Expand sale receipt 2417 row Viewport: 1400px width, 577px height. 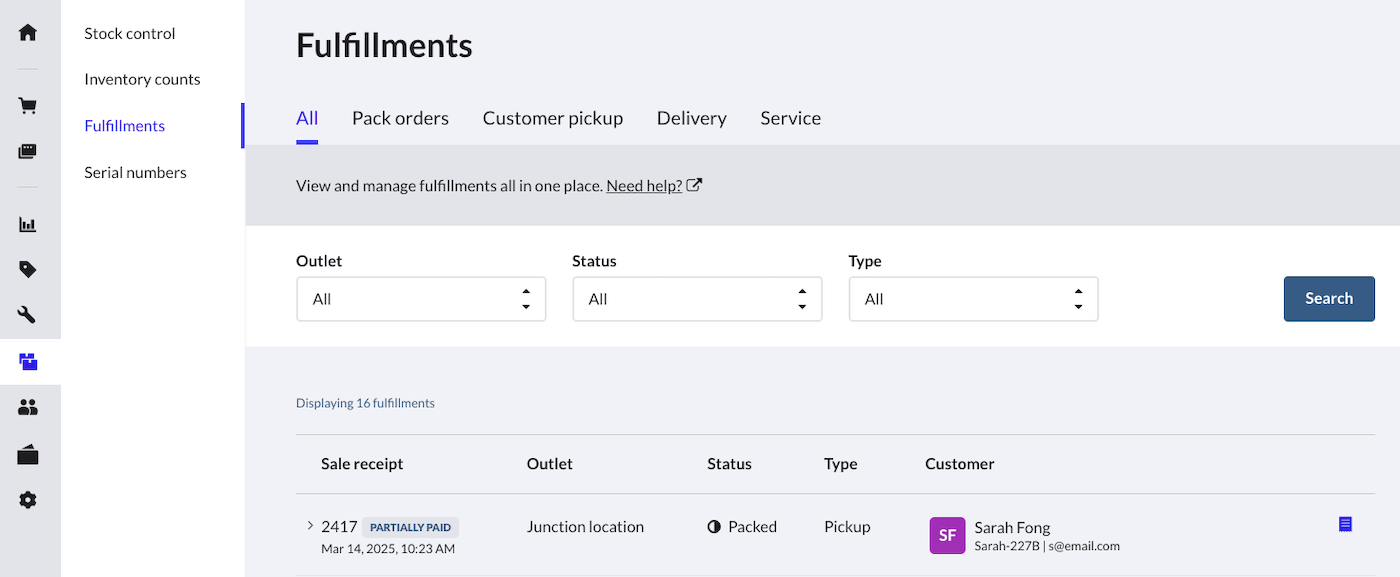tap(310, 526)
